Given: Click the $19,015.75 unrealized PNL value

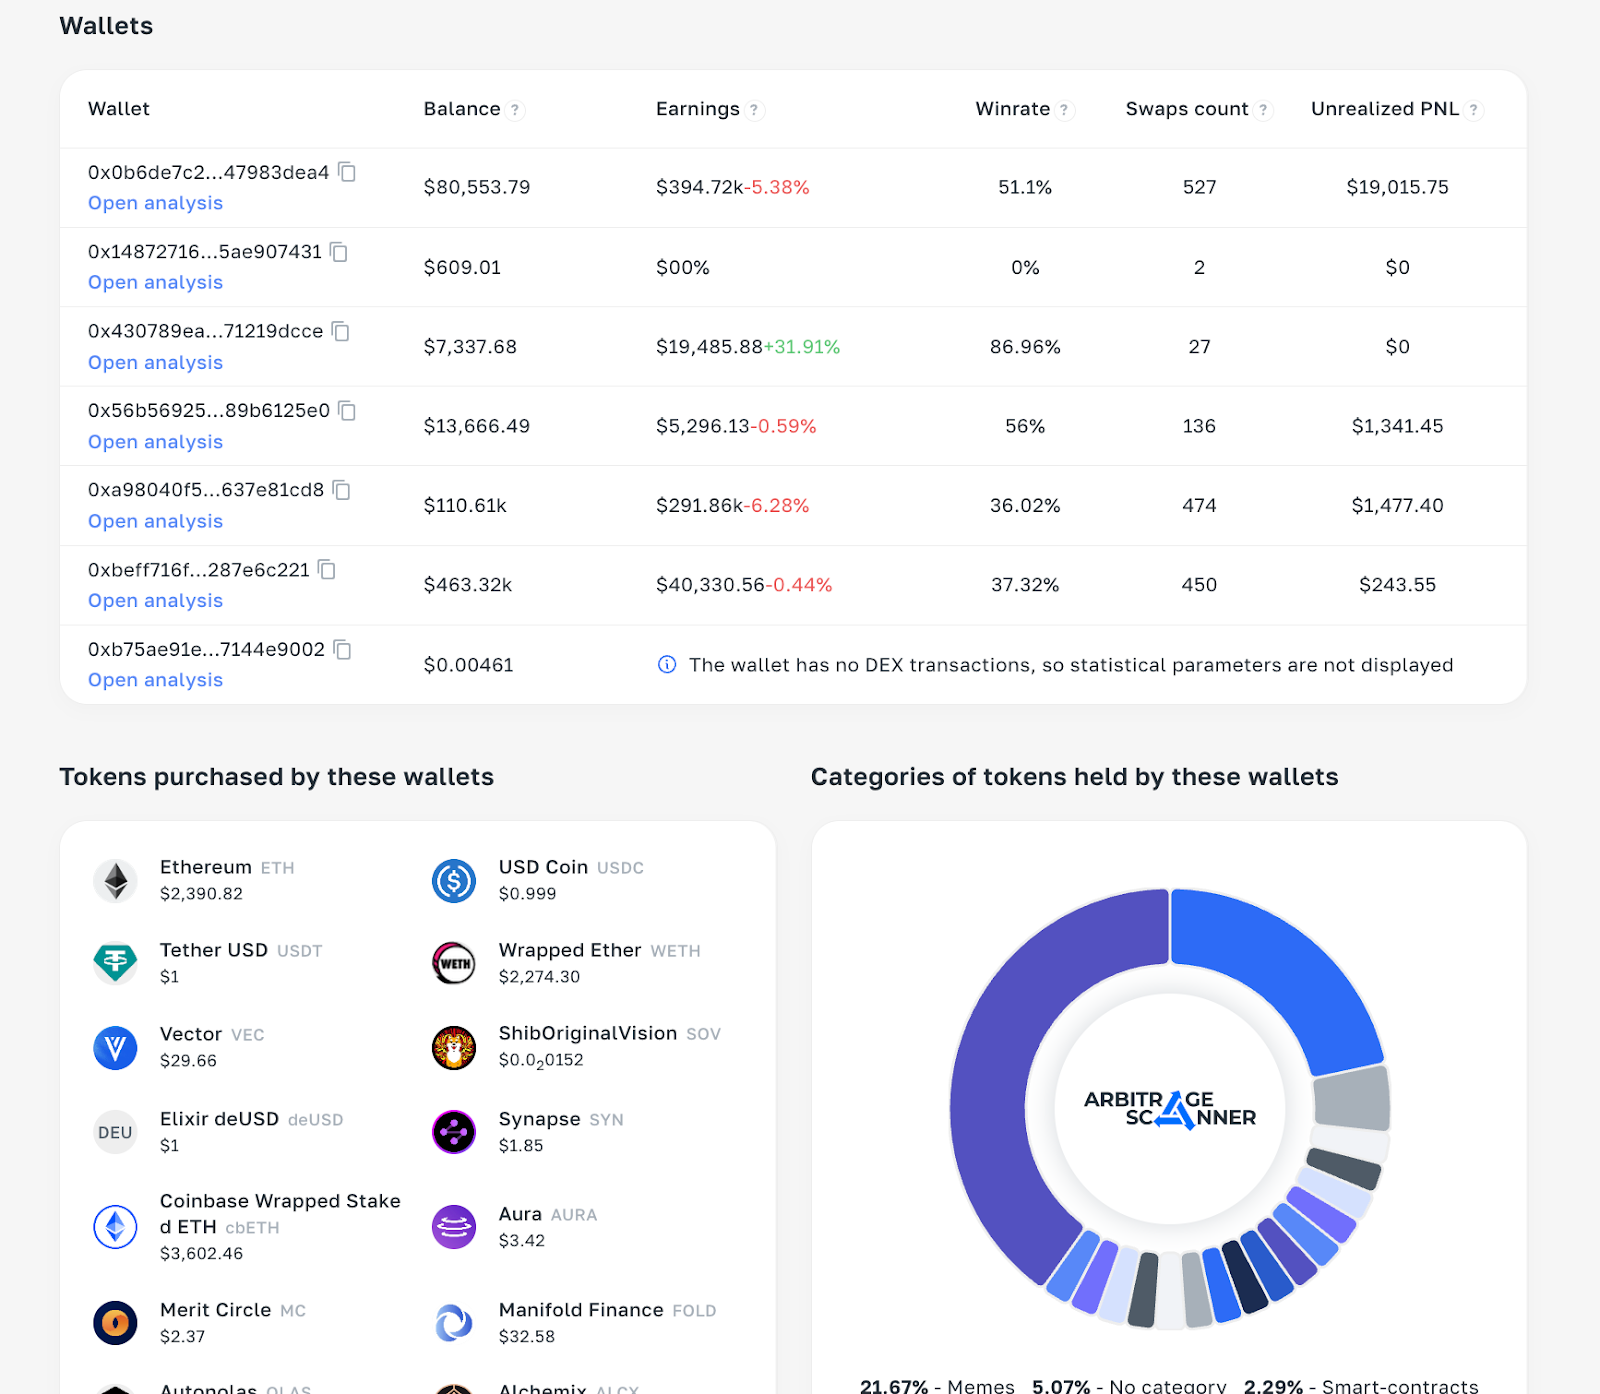Looking at the screenshot, I should [1397, 187].
